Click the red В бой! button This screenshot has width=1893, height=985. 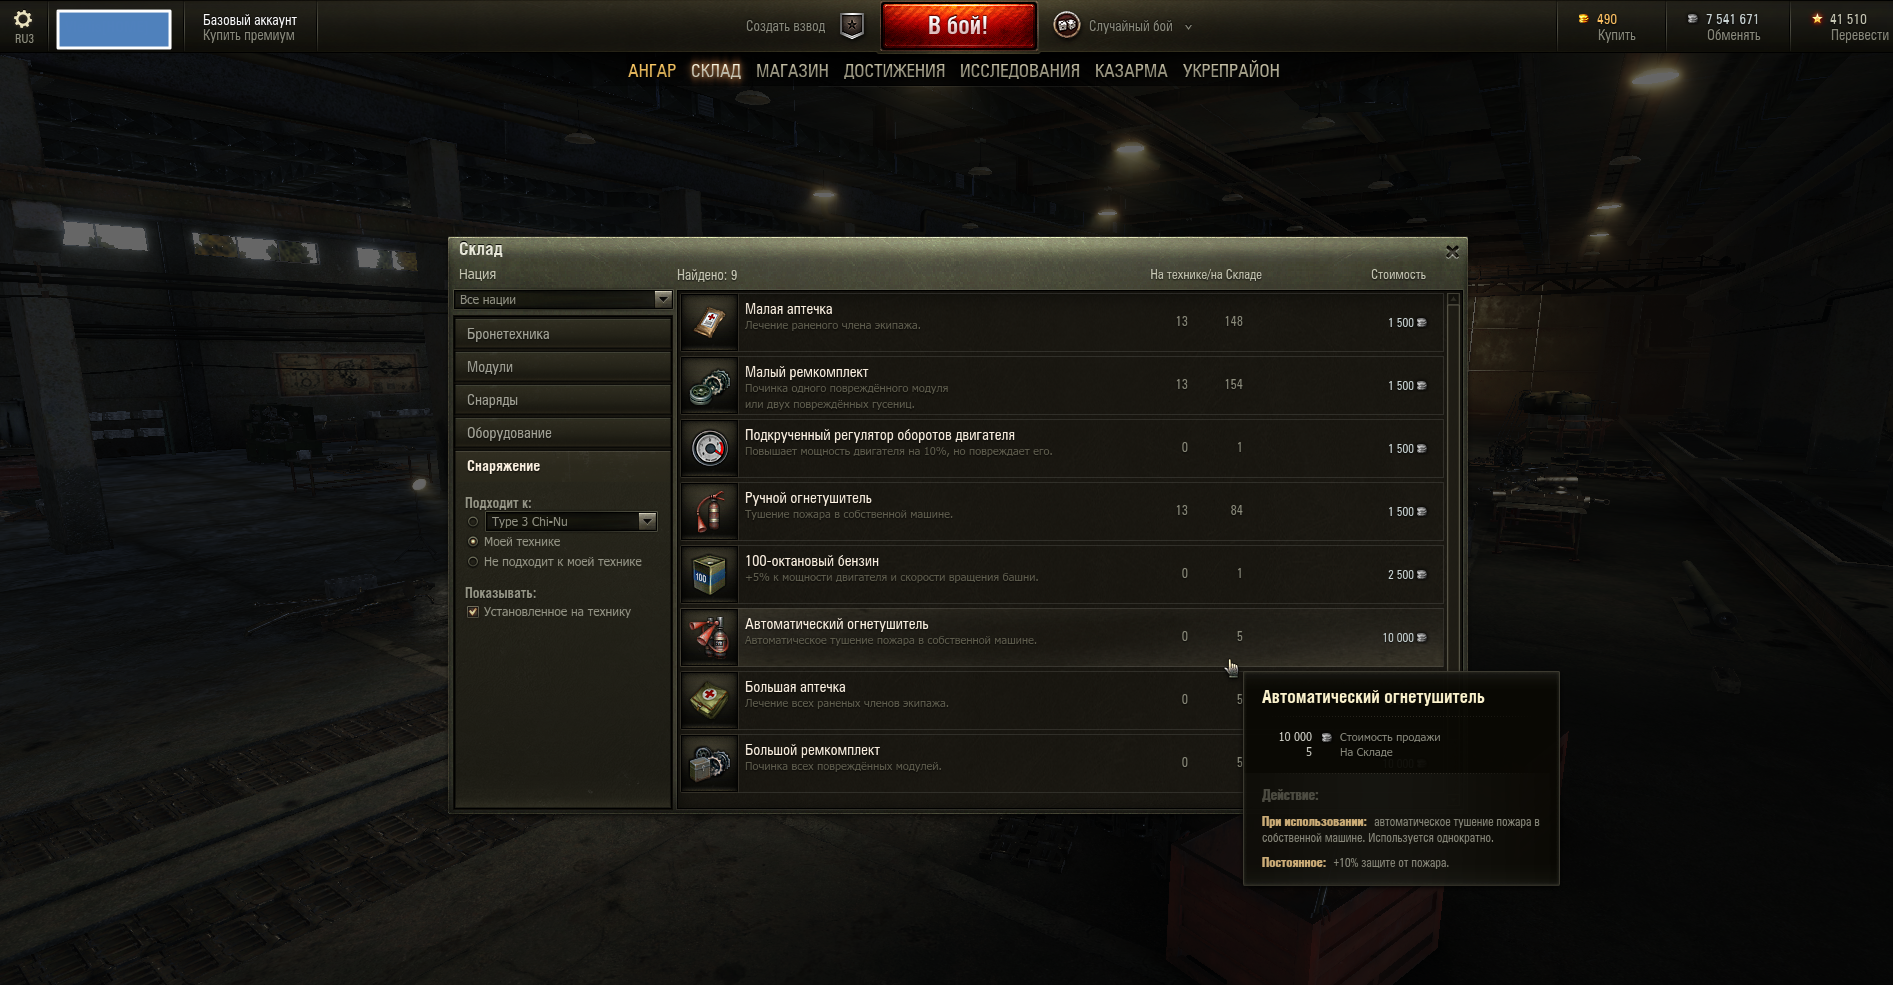click(x=958, y=26)
